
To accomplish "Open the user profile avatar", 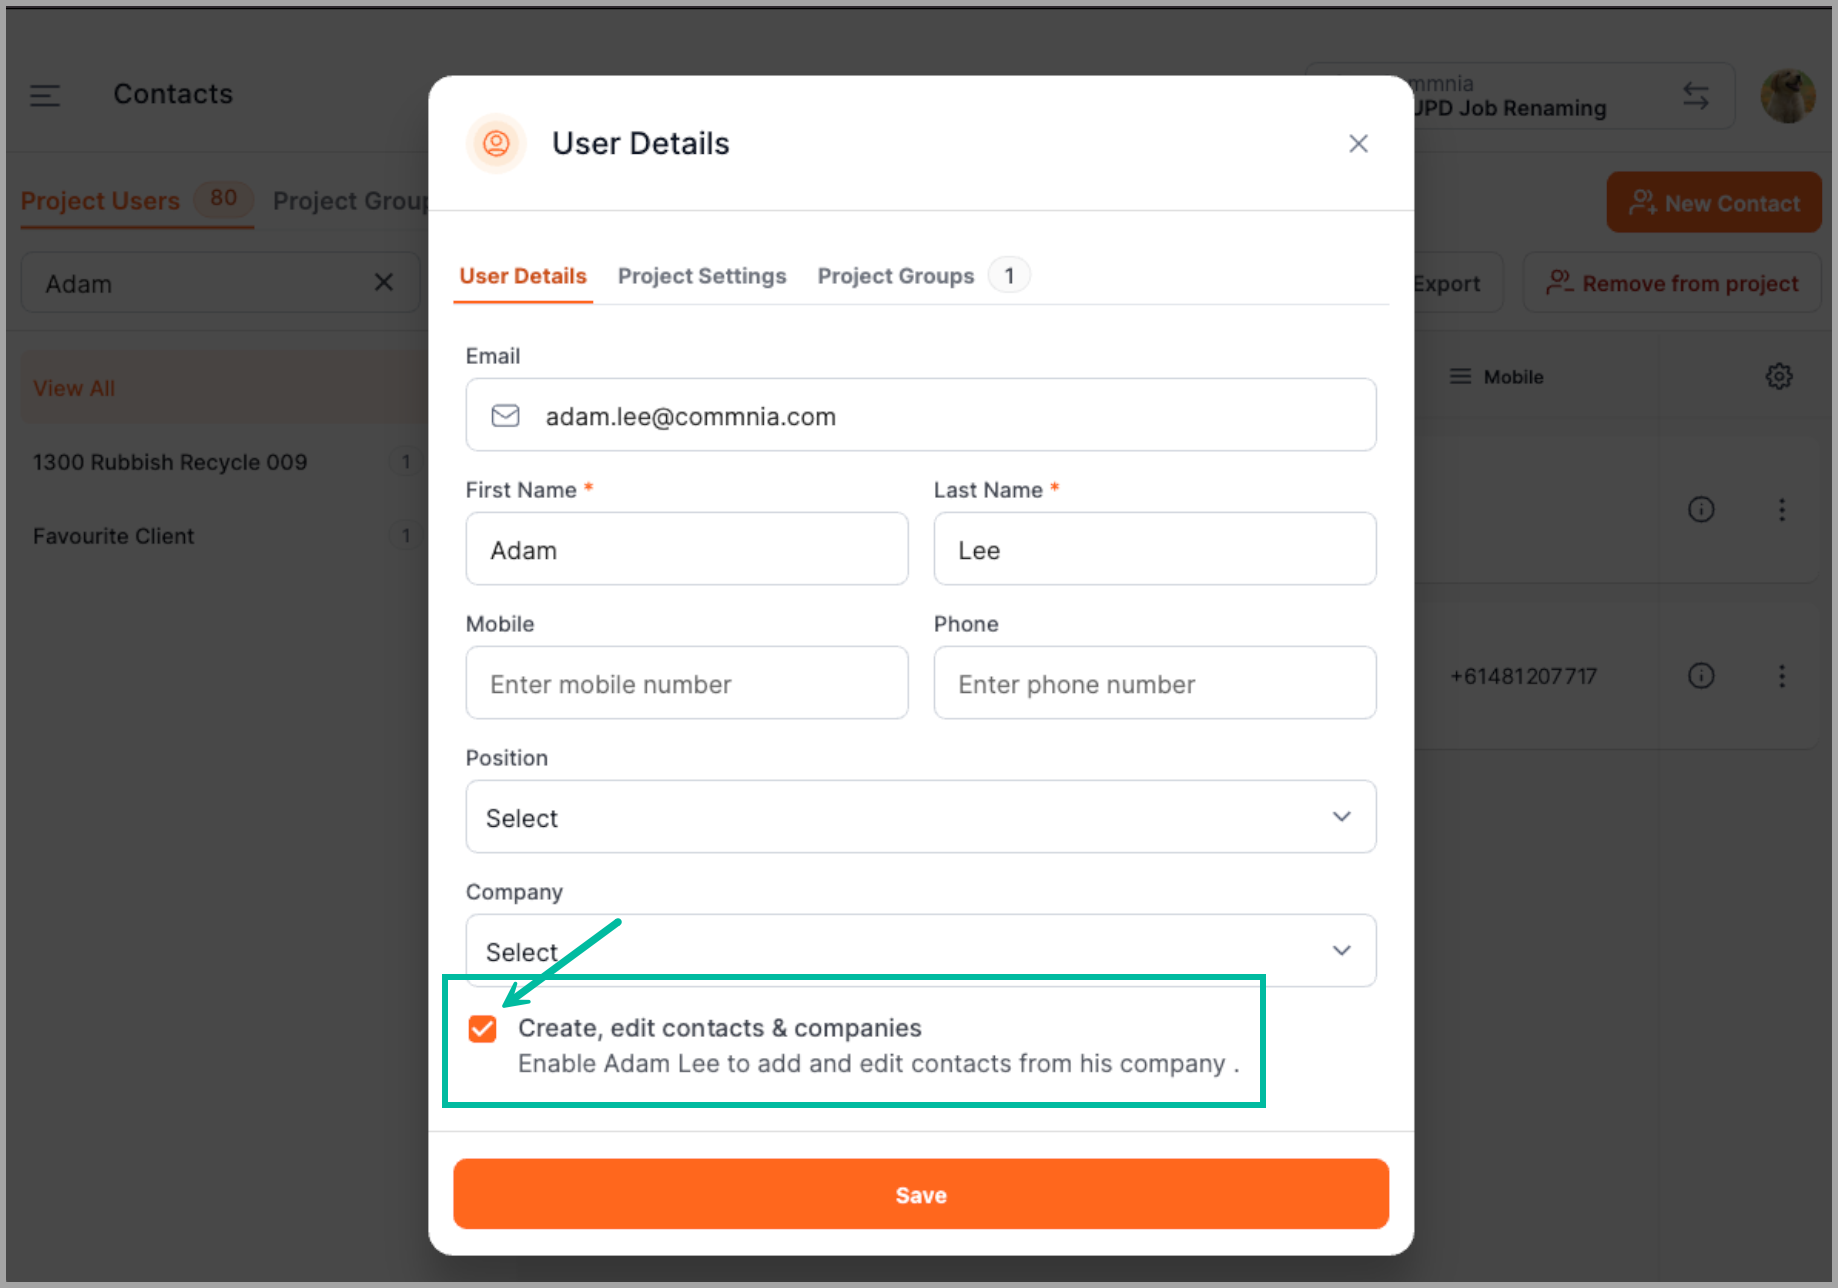I will [x=1787, y=96].
